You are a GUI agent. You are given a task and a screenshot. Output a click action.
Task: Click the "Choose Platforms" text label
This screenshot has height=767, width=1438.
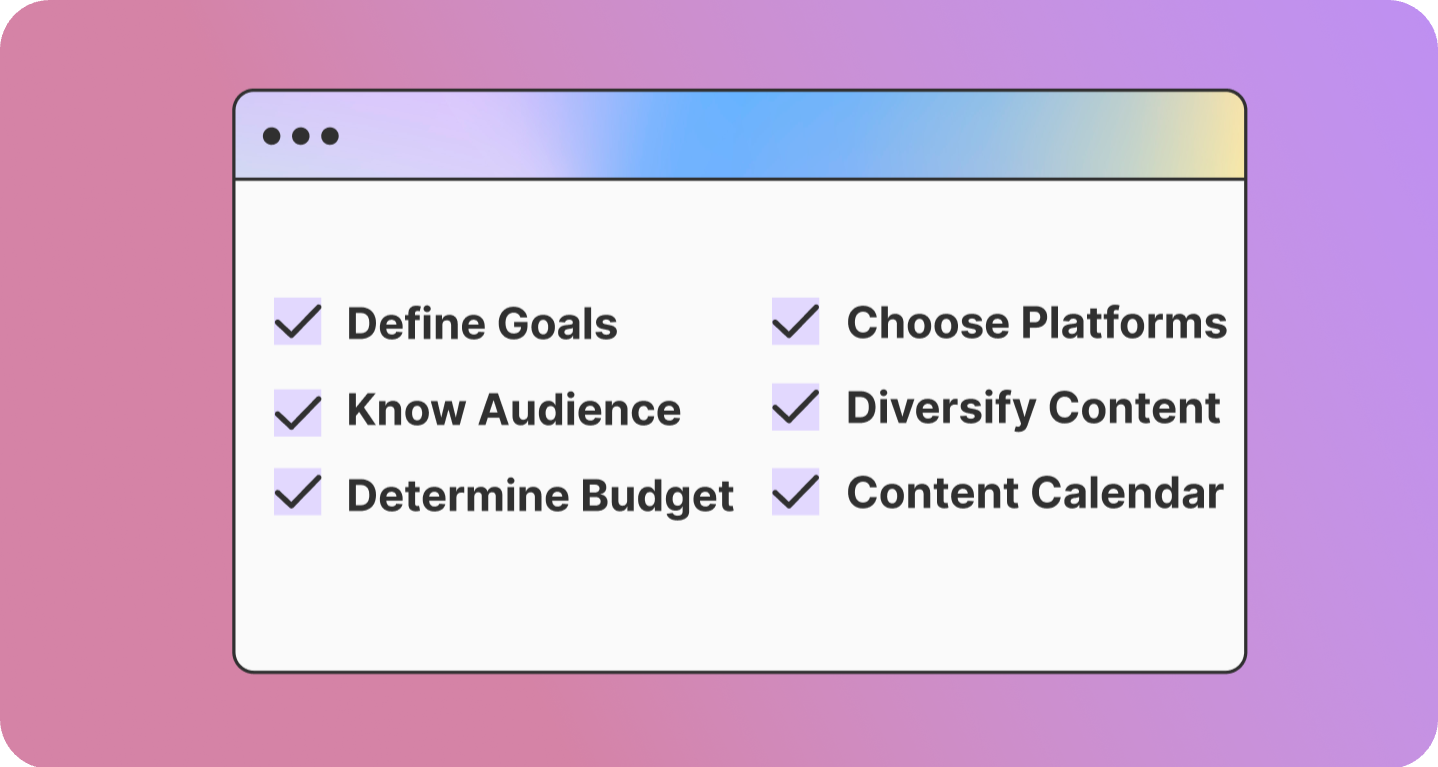pyautogui.click(x=1036, y=323)
